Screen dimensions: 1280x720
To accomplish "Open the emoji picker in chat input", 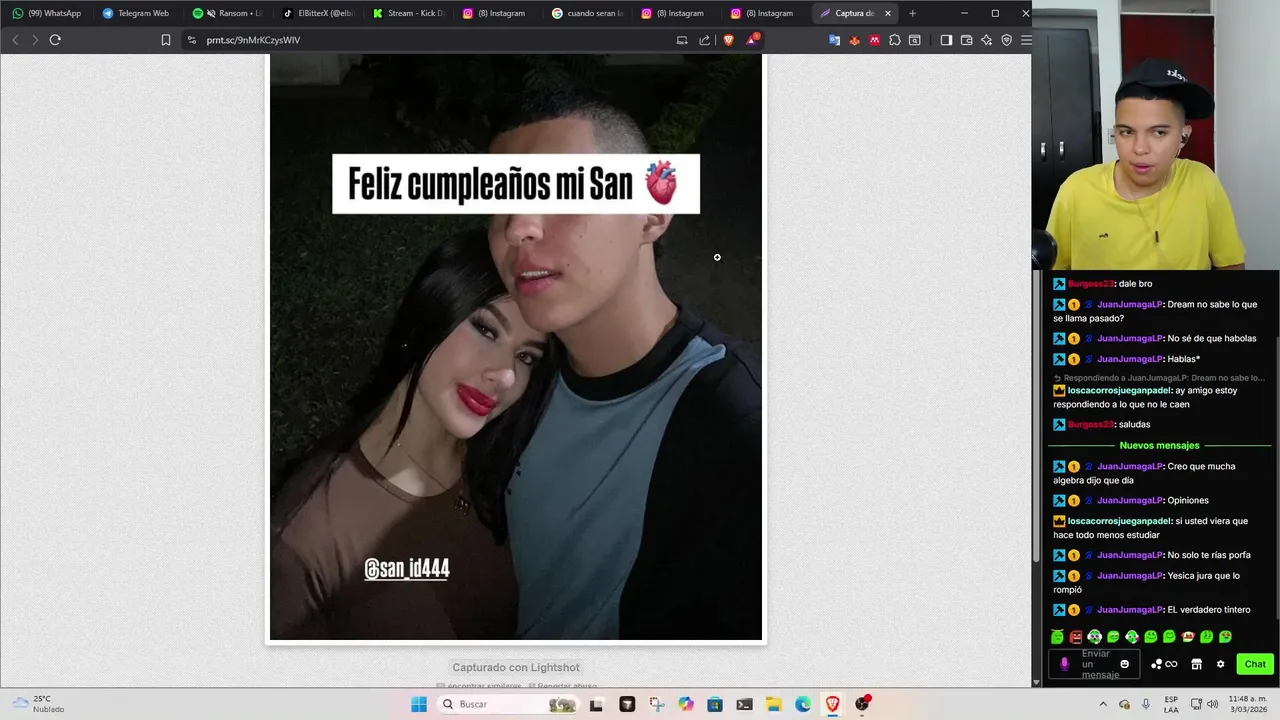I will pyautogui.click(x=1125, y=664).
